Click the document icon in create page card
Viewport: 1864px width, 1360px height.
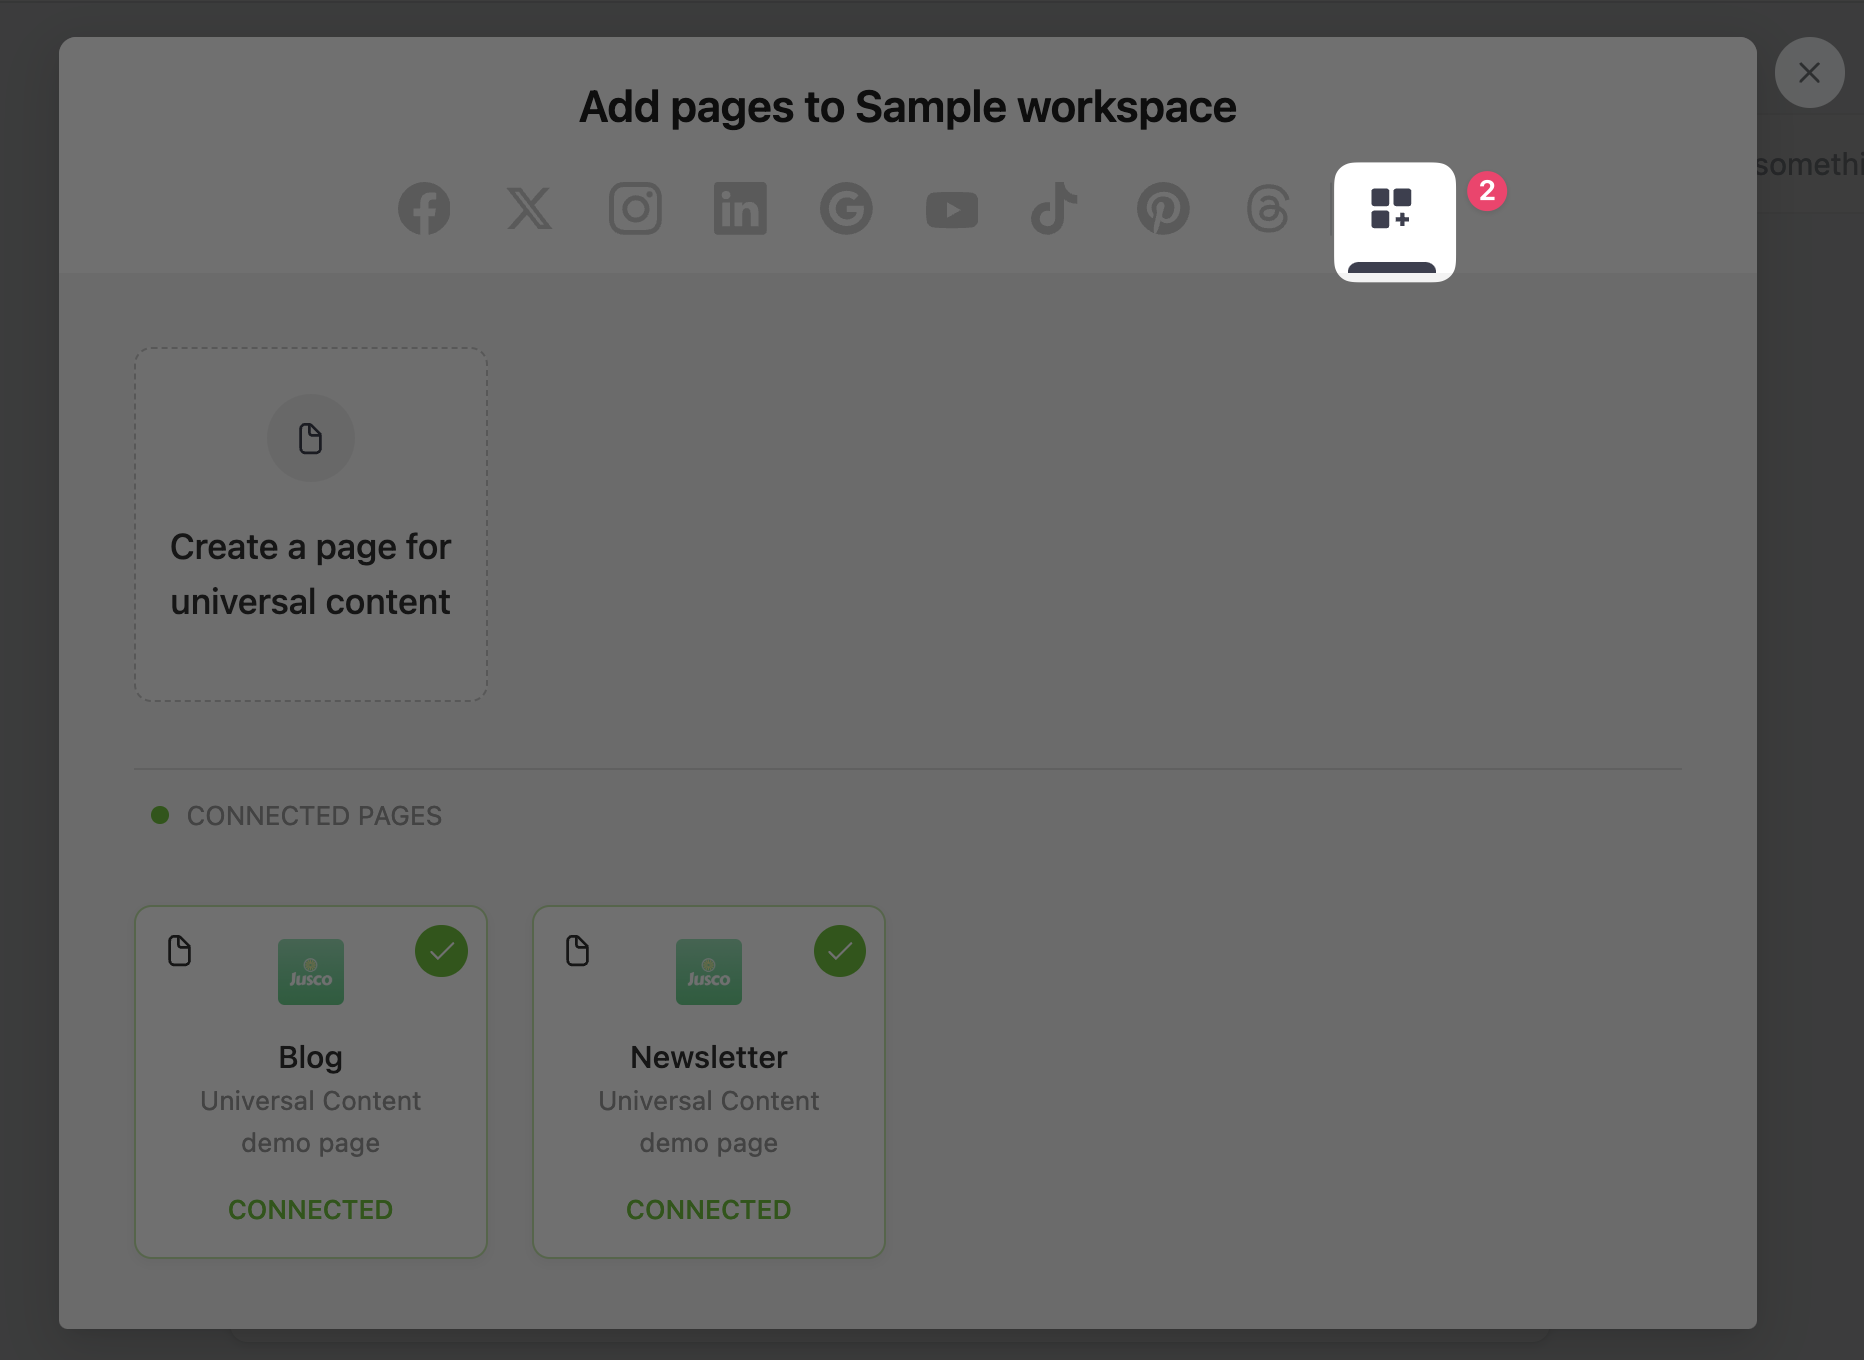tap(311, 438)
